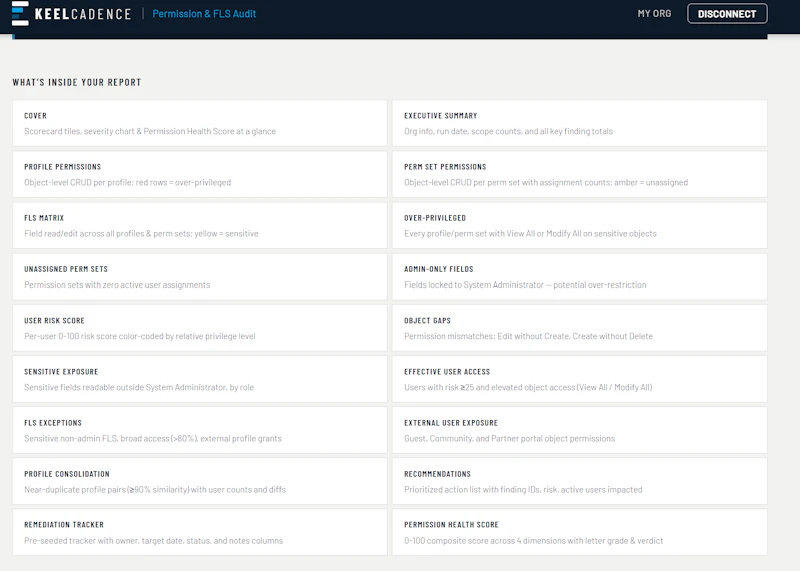Click text 'Users with risk ≥25 and elevated object access'
The width and height of the screenshot is (800, 571).
click(x=490, y=387)
